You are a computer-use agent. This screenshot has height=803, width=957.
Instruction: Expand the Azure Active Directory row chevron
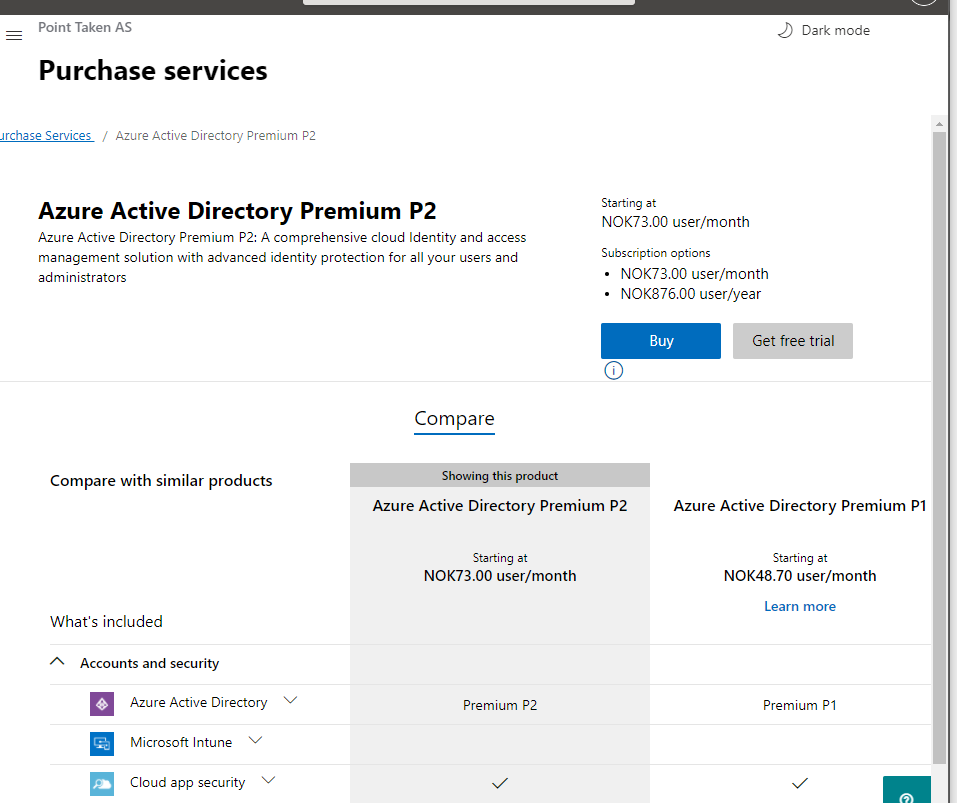point(291,700)
